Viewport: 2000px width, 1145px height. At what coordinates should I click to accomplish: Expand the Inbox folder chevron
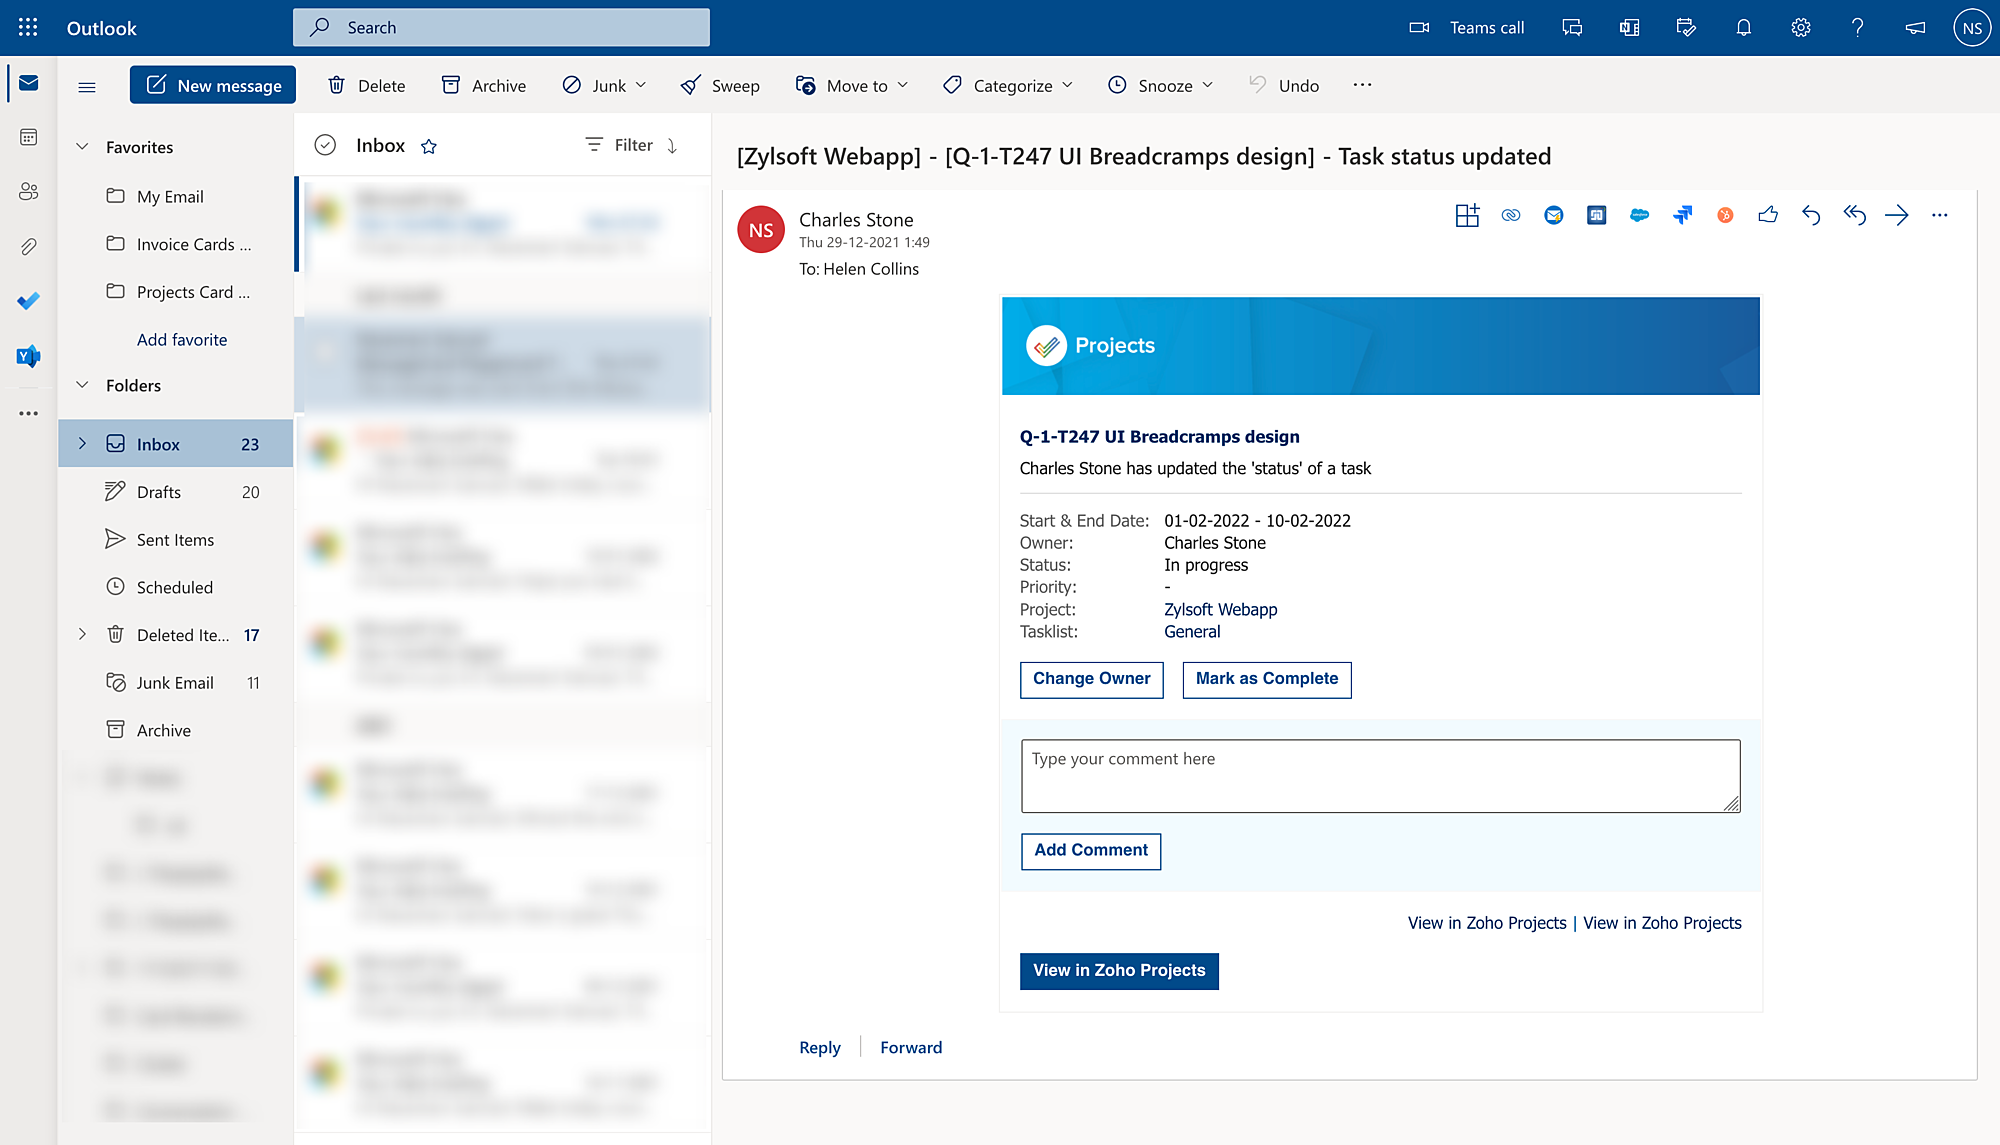(x=83, y=443)
